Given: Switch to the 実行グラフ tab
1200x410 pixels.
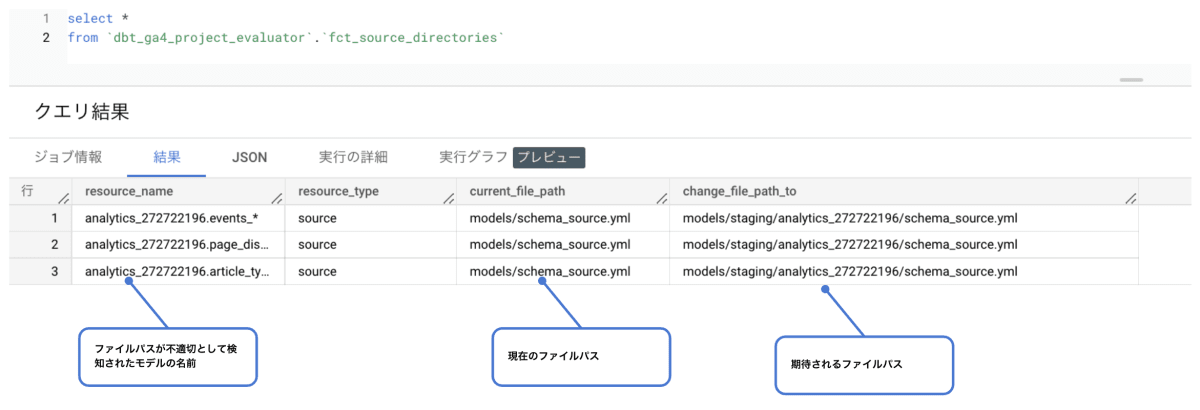Looking at the screenshot, I should pyautogui.click(x=473, y=157).
